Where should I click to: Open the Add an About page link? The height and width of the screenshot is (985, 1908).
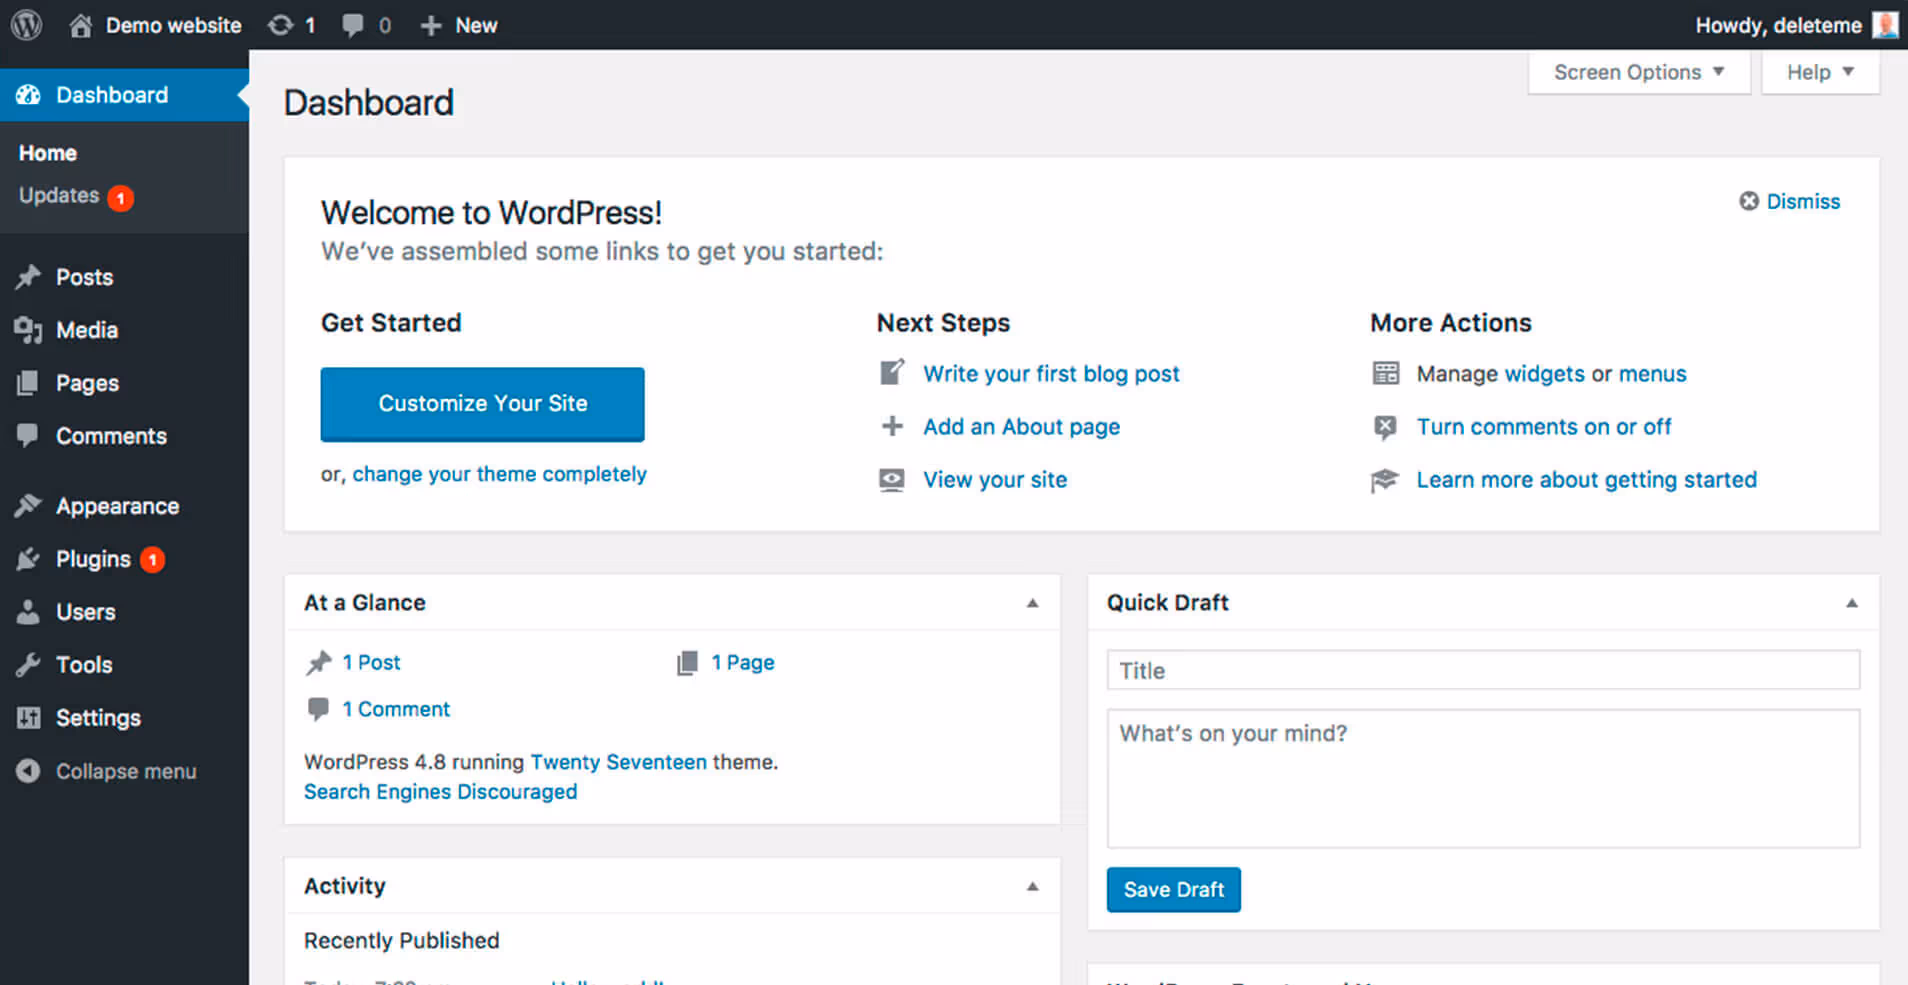1021,427
